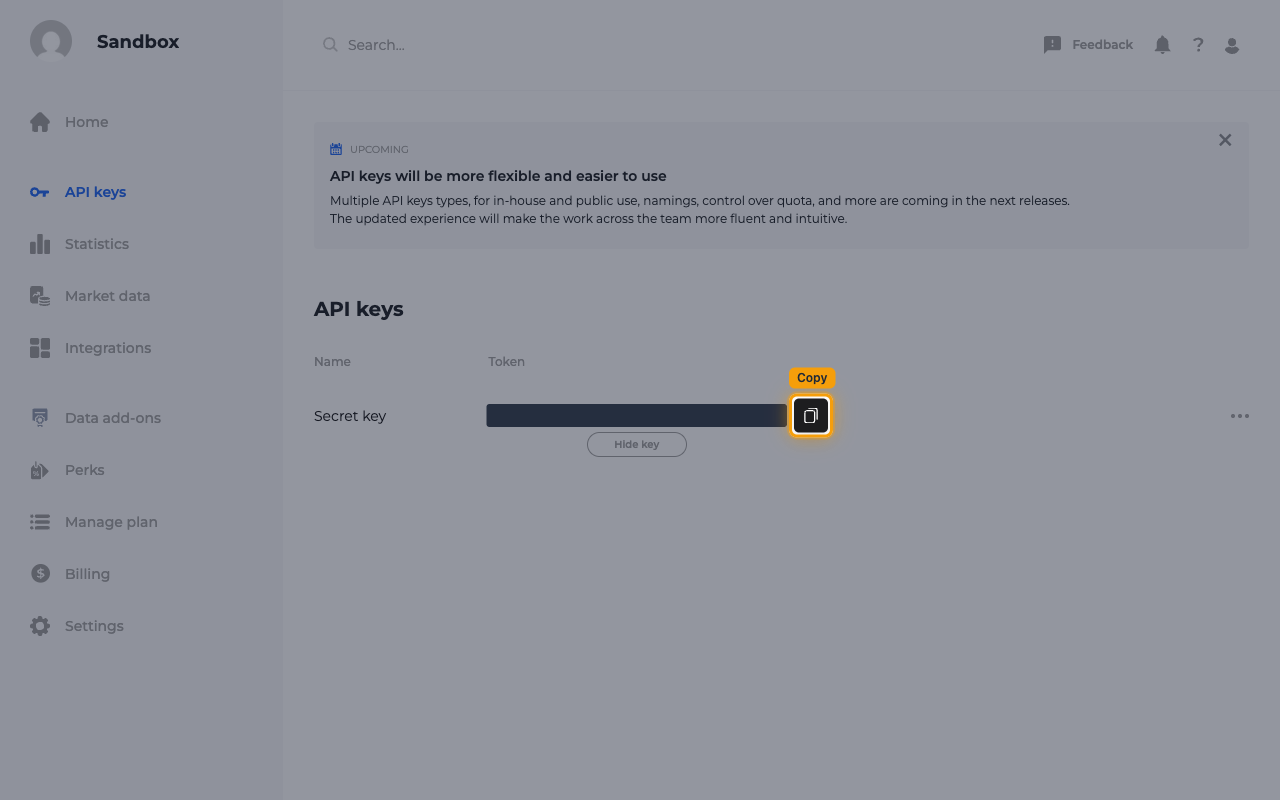The width and height of the screenshot is (1280, 800).
Task: Click the 'UPCOMING' banner label
Action: (379, 150)
